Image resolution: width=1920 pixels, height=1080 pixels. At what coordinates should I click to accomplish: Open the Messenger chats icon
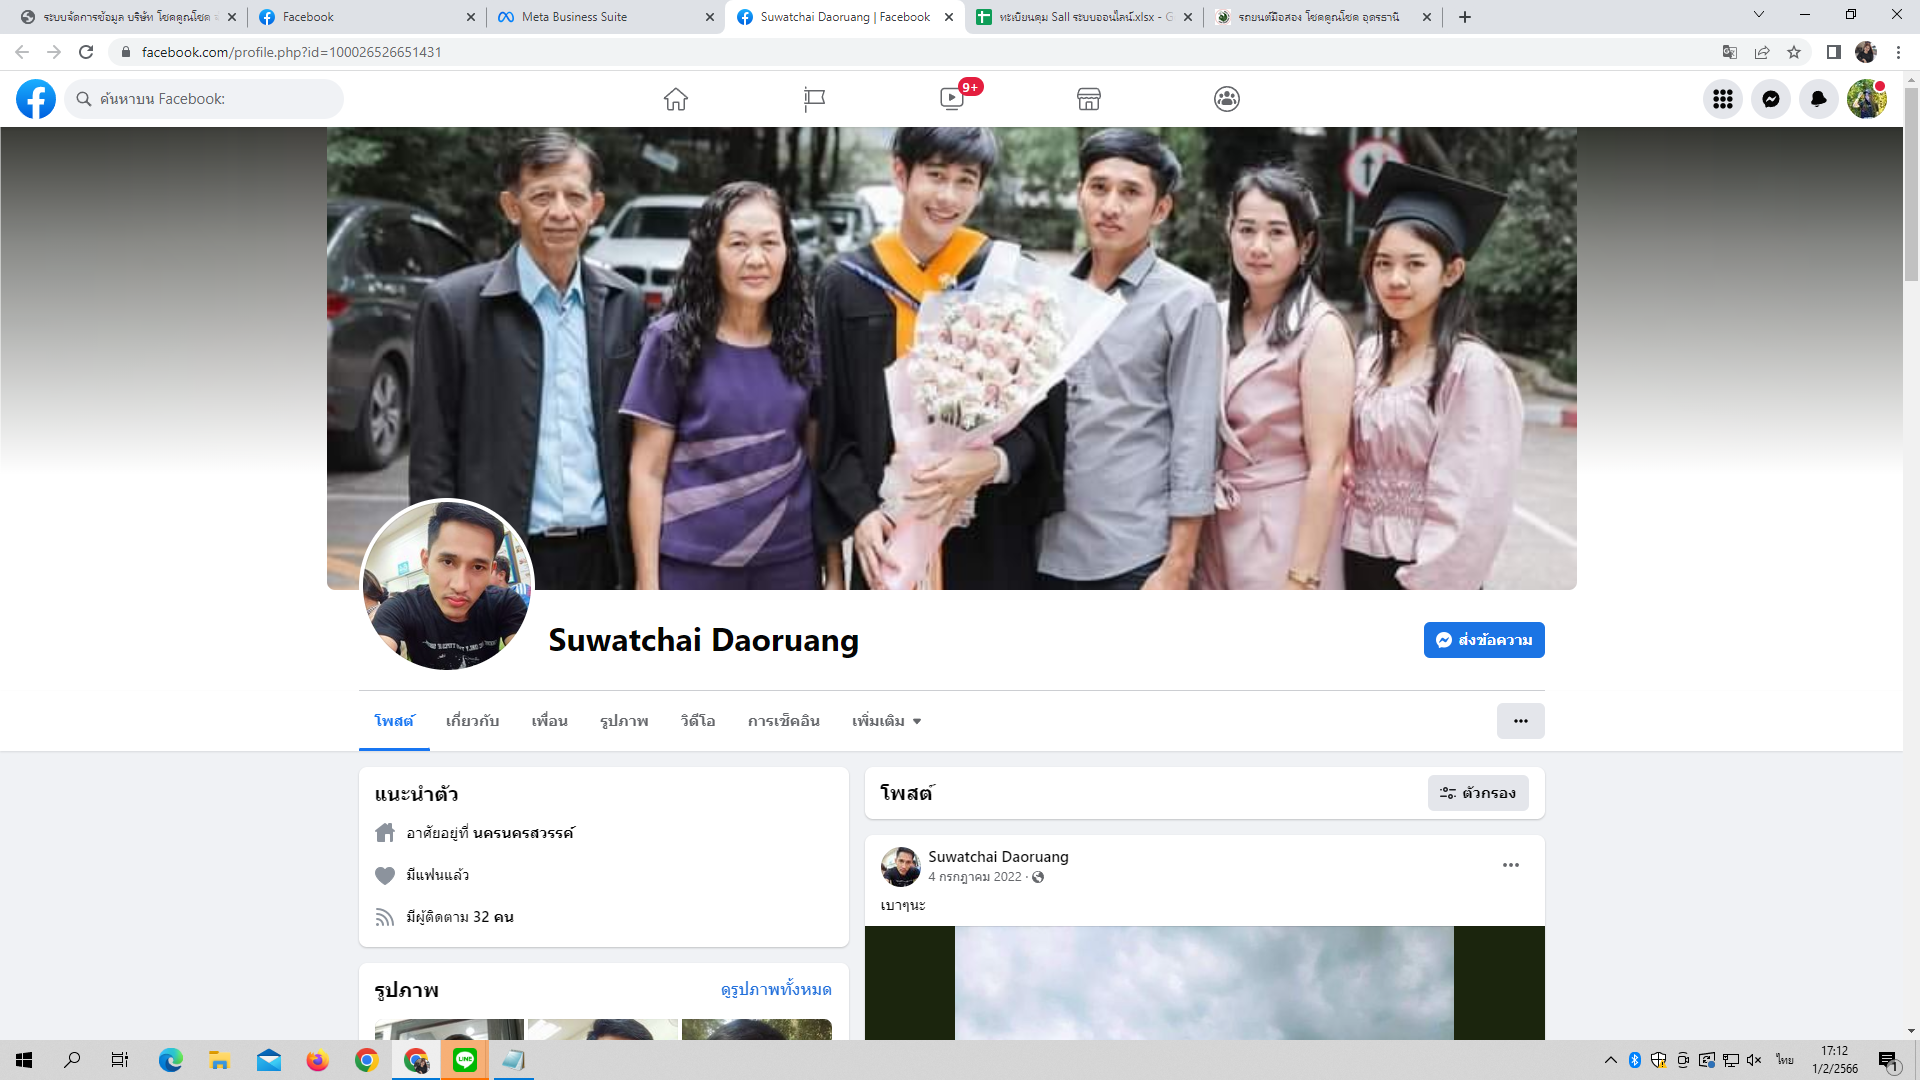(1771, 99)
